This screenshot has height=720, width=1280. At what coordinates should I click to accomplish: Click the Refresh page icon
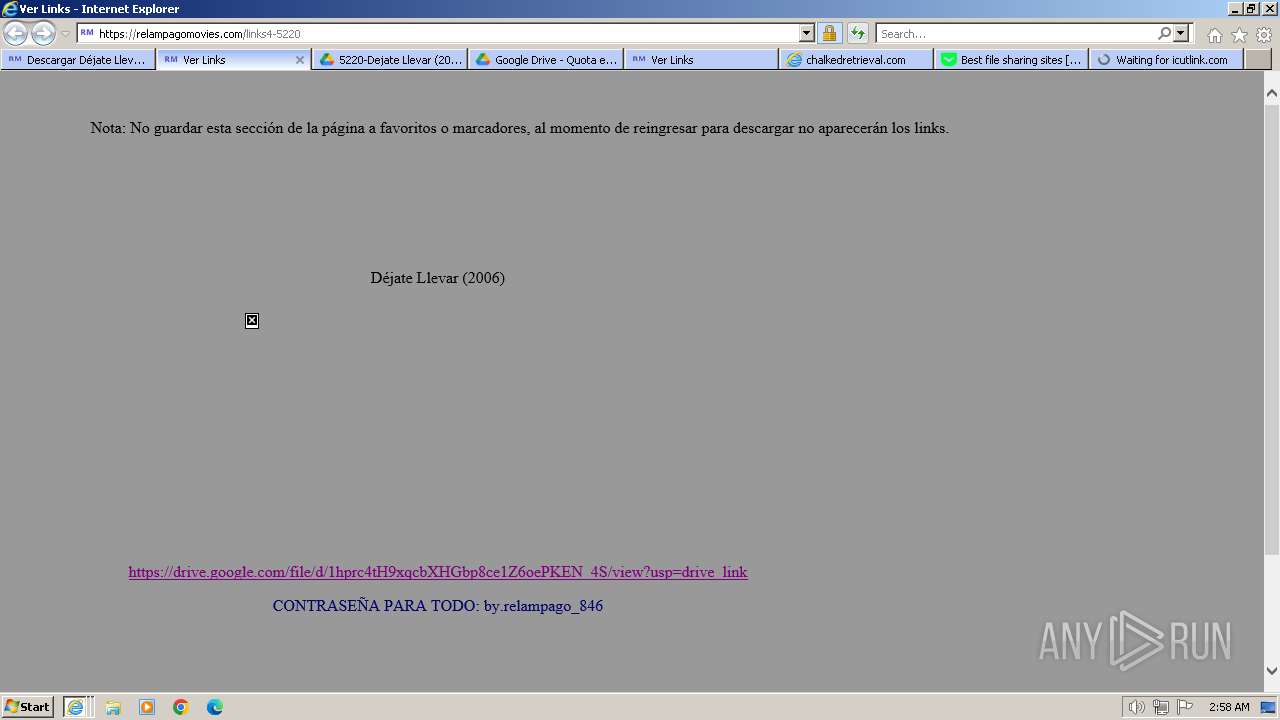pyautogui.click(x=857, y=33)
